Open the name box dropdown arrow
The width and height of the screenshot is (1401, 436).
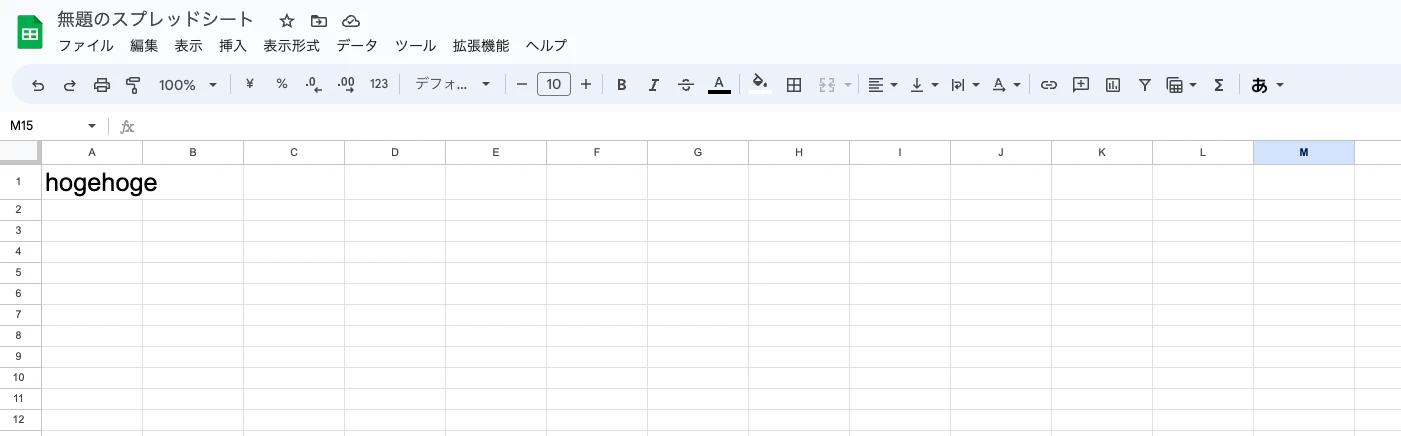[x=92, y=126]
